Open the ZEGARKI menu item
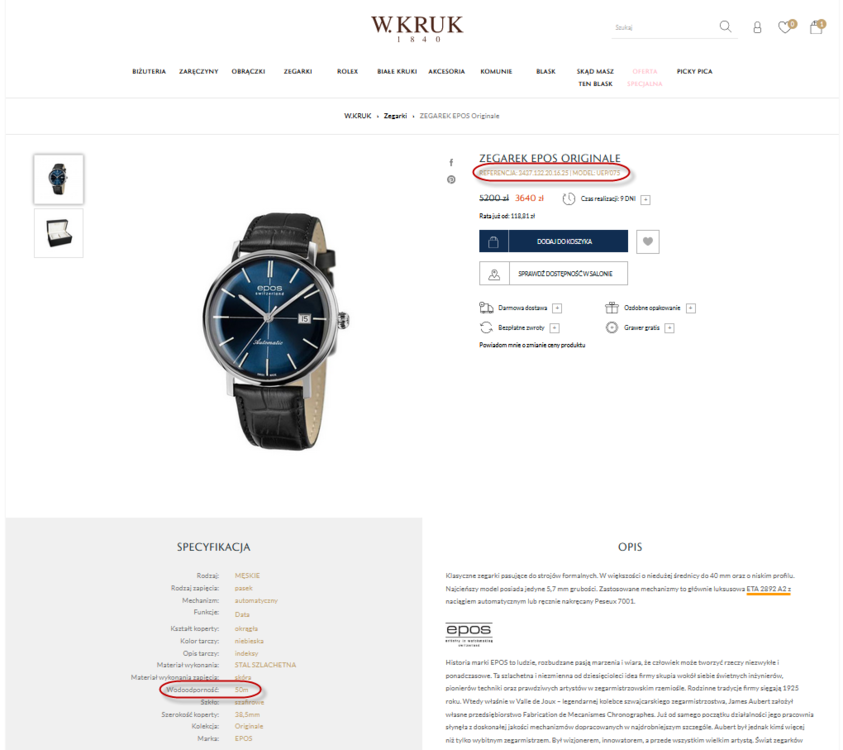Viewport: 843px width, 750px height. 298,71
